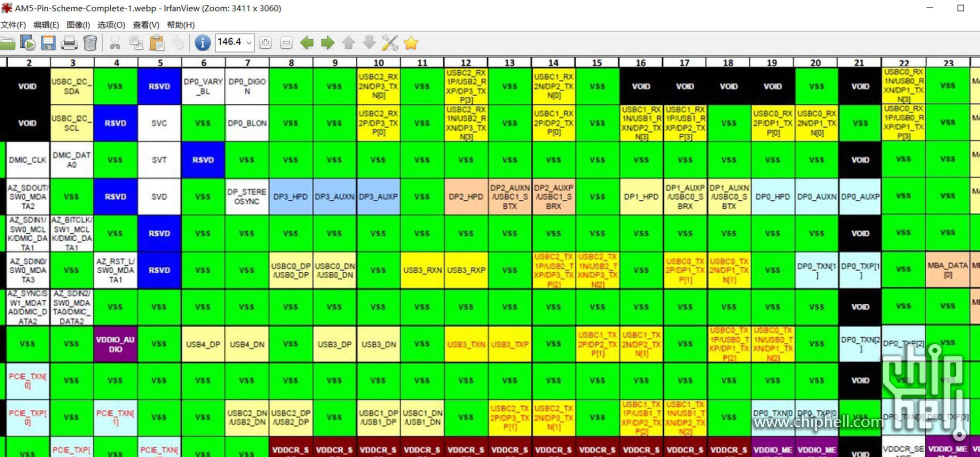Click the USB3_DN cell
The image size is (980, 457).
(378, 344)
